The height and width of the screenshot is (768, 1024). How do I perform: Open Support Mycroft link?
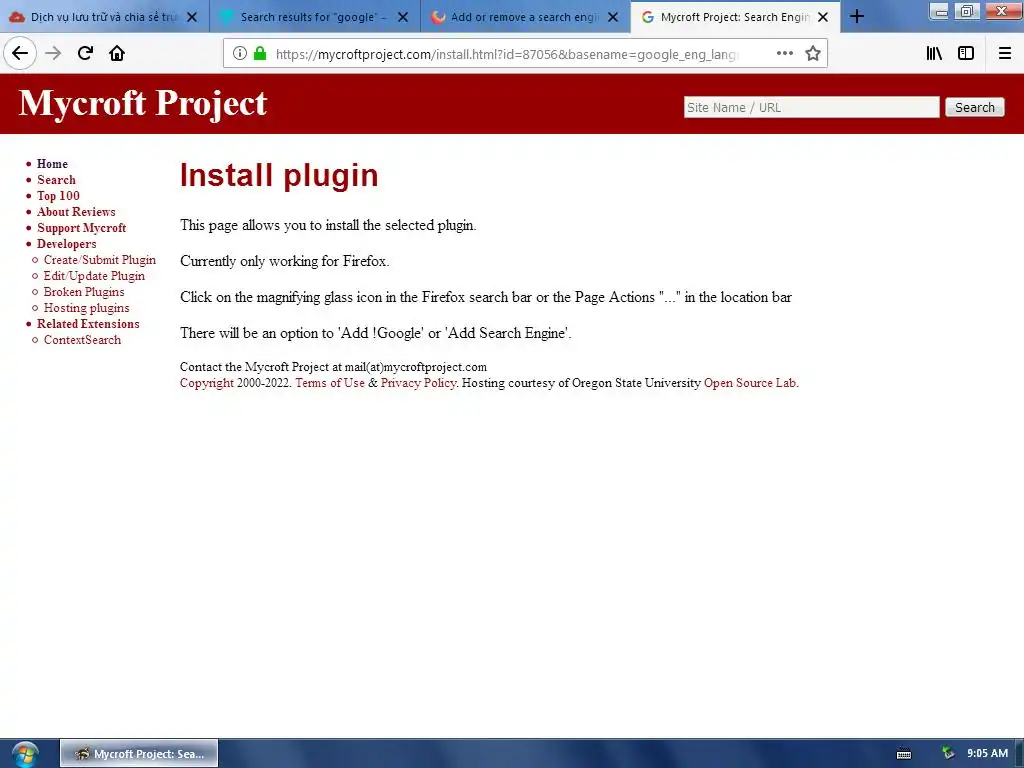(x=82, y=228)
